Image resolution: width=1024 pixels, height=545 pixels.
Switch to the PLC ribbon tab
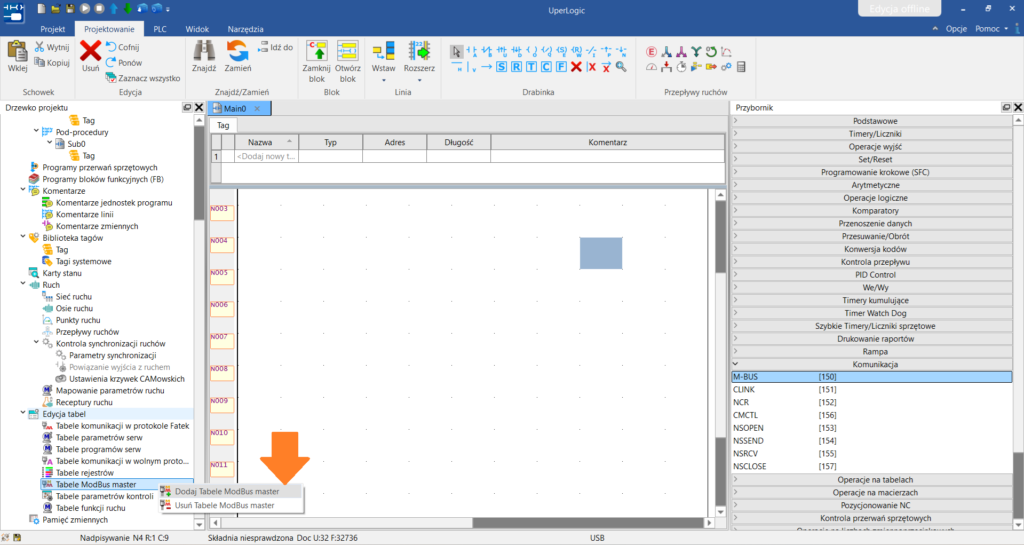159,29
